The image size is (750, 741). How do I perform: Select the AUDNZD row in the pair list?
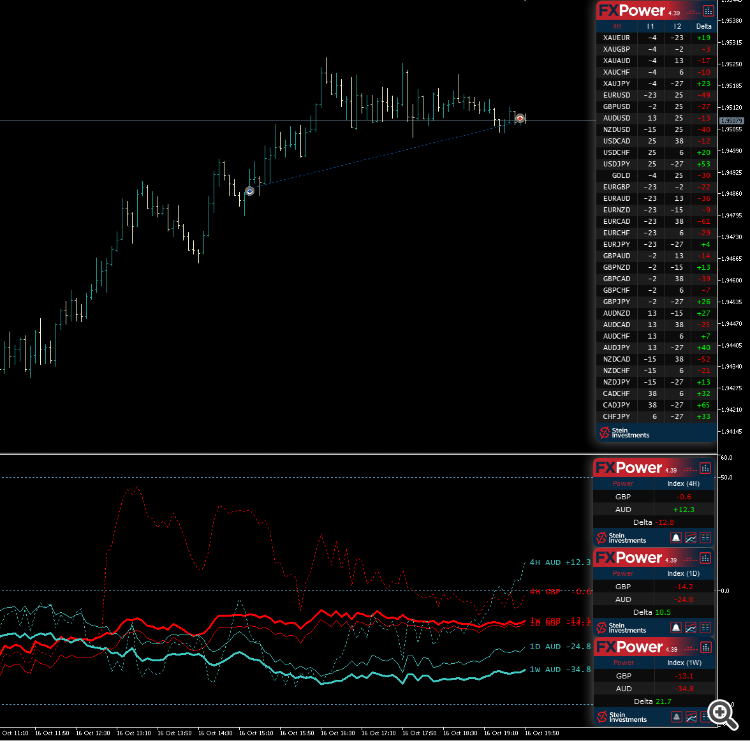pos(656,313)
